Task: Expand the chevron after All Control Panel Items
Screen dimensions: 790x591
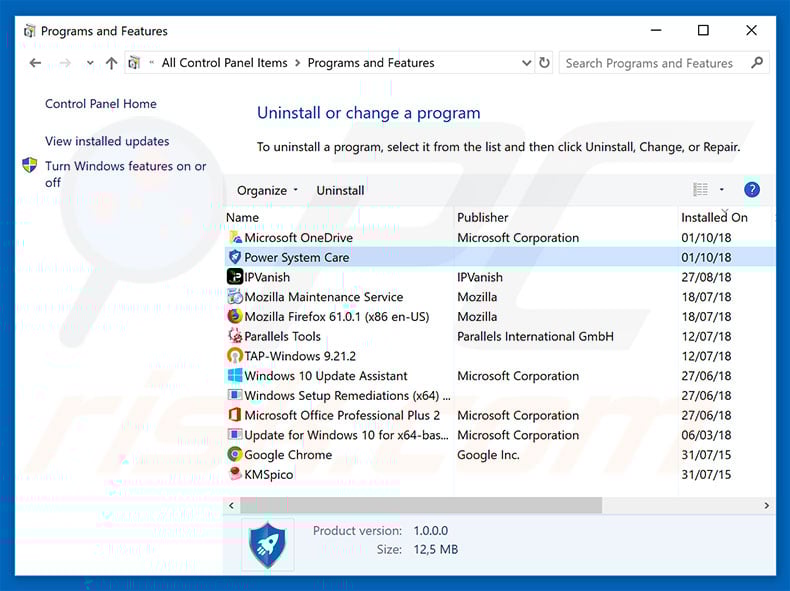Action: (x=297, y=63)
